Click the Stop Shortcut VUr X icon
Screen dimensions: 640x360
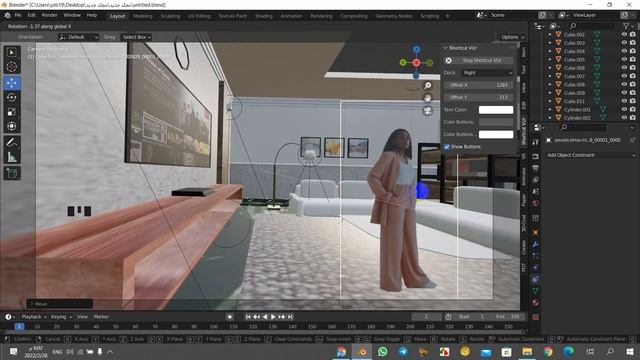pos(449,60)
